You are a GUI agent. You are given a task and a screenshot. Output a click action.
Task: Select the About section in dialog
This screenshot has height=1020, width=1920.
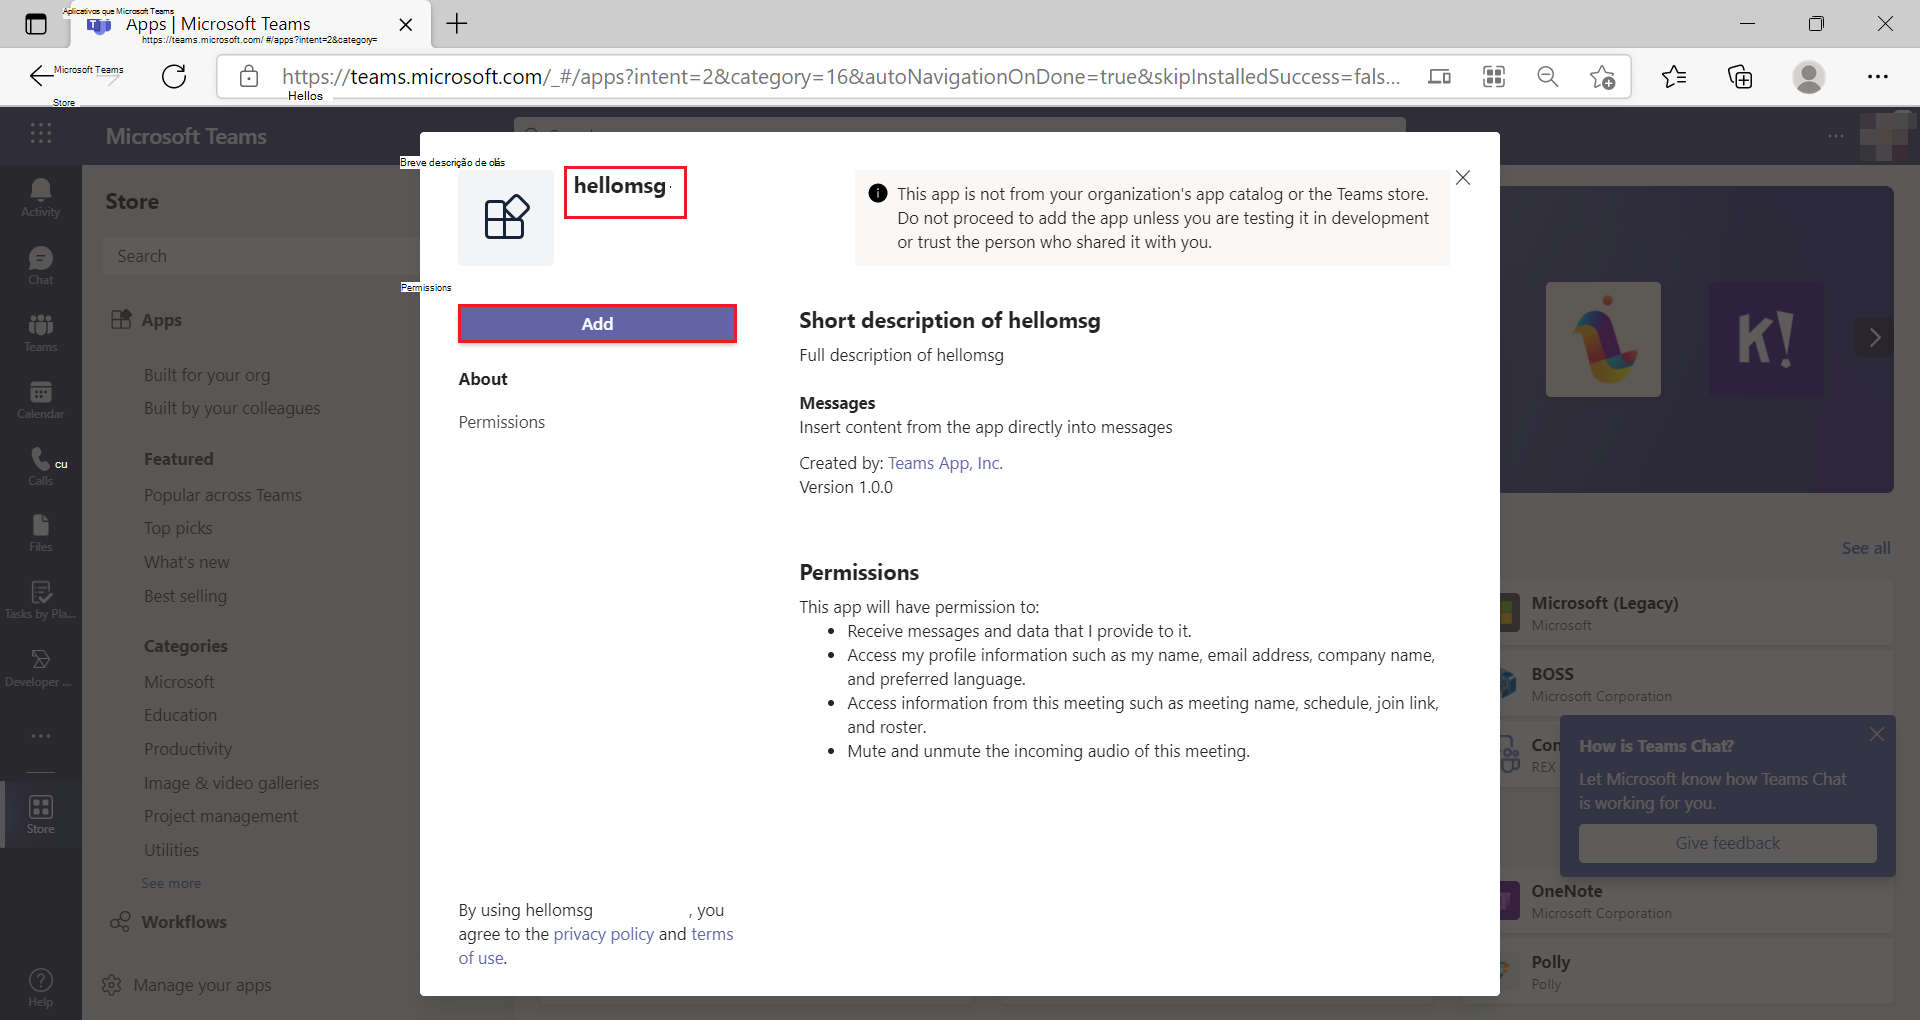pyautogui.click(x=483, y=379)
